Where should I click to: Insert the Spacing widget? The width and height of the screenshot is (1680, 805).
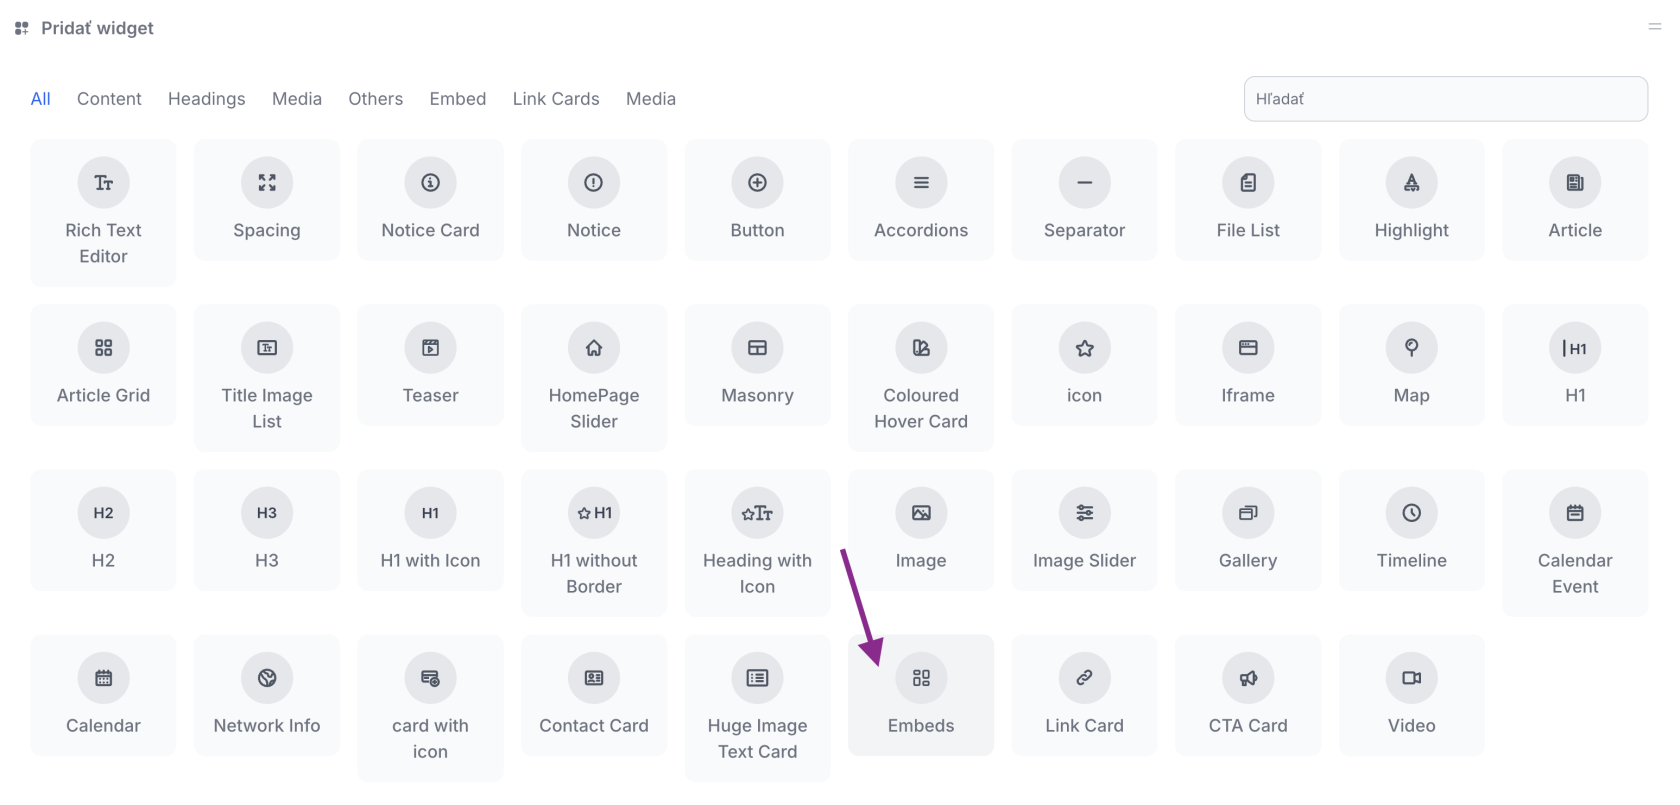(x=267, y=200)
